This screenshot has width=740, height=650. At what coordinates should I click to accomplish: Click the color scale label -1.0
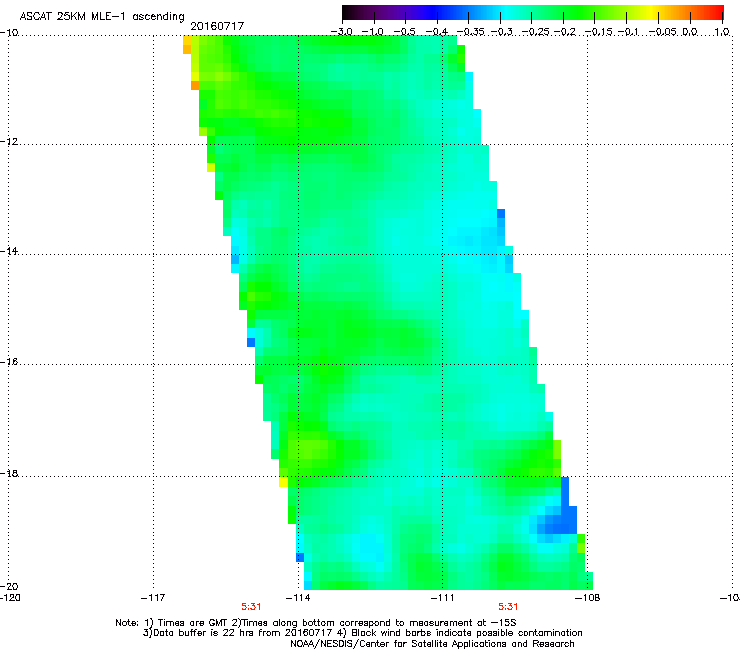coord(373,32)
